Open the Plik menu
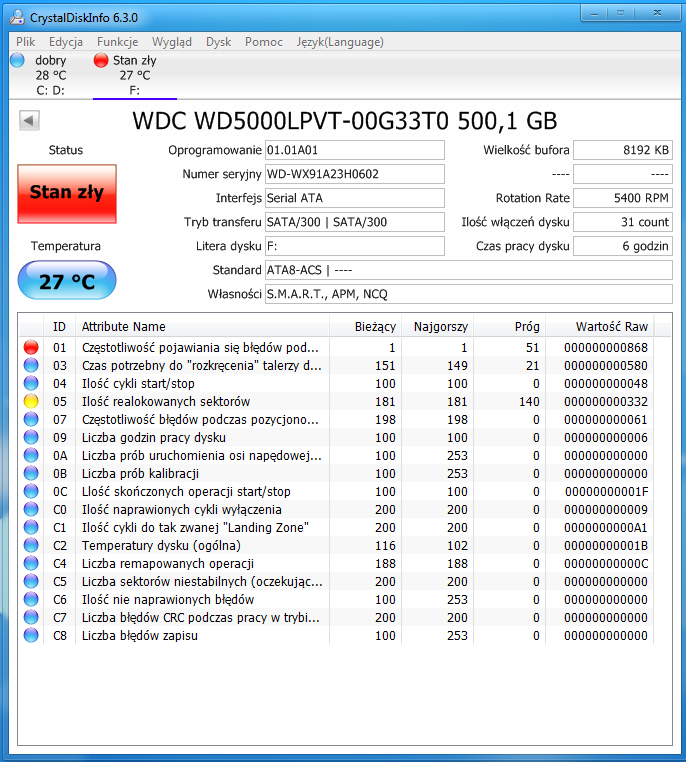 point(25,42)
